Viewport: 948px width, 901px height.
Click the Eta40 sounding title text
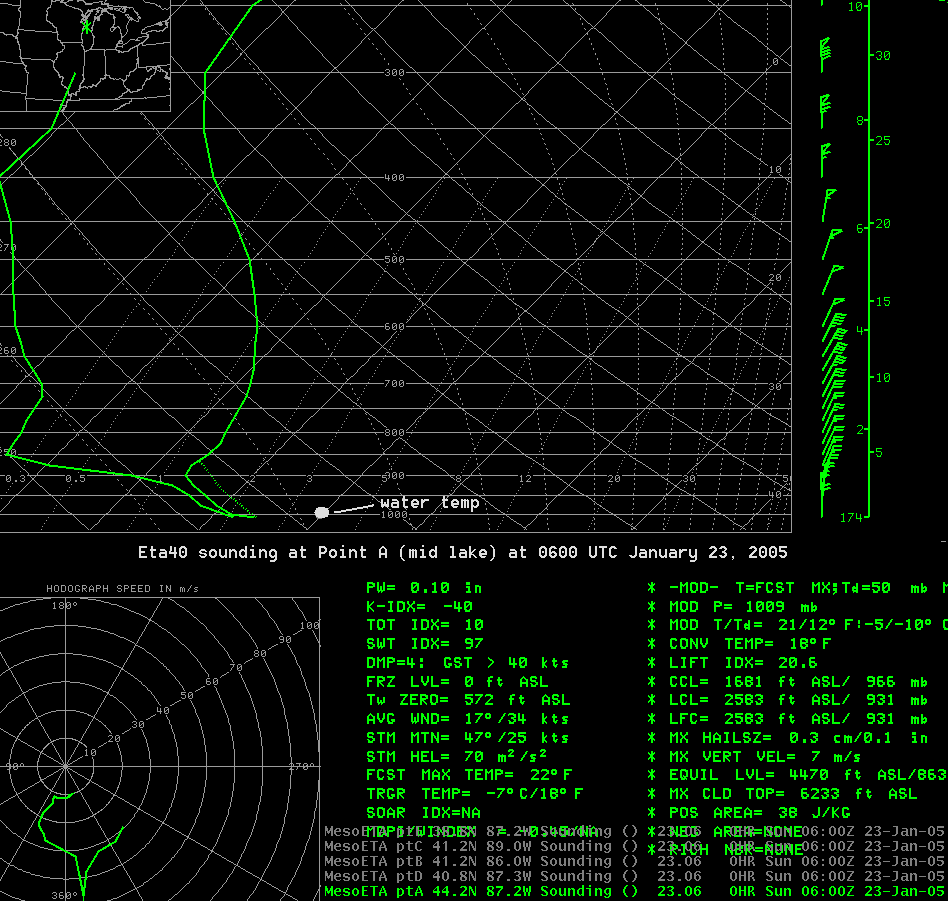click(x=463, y=552)
